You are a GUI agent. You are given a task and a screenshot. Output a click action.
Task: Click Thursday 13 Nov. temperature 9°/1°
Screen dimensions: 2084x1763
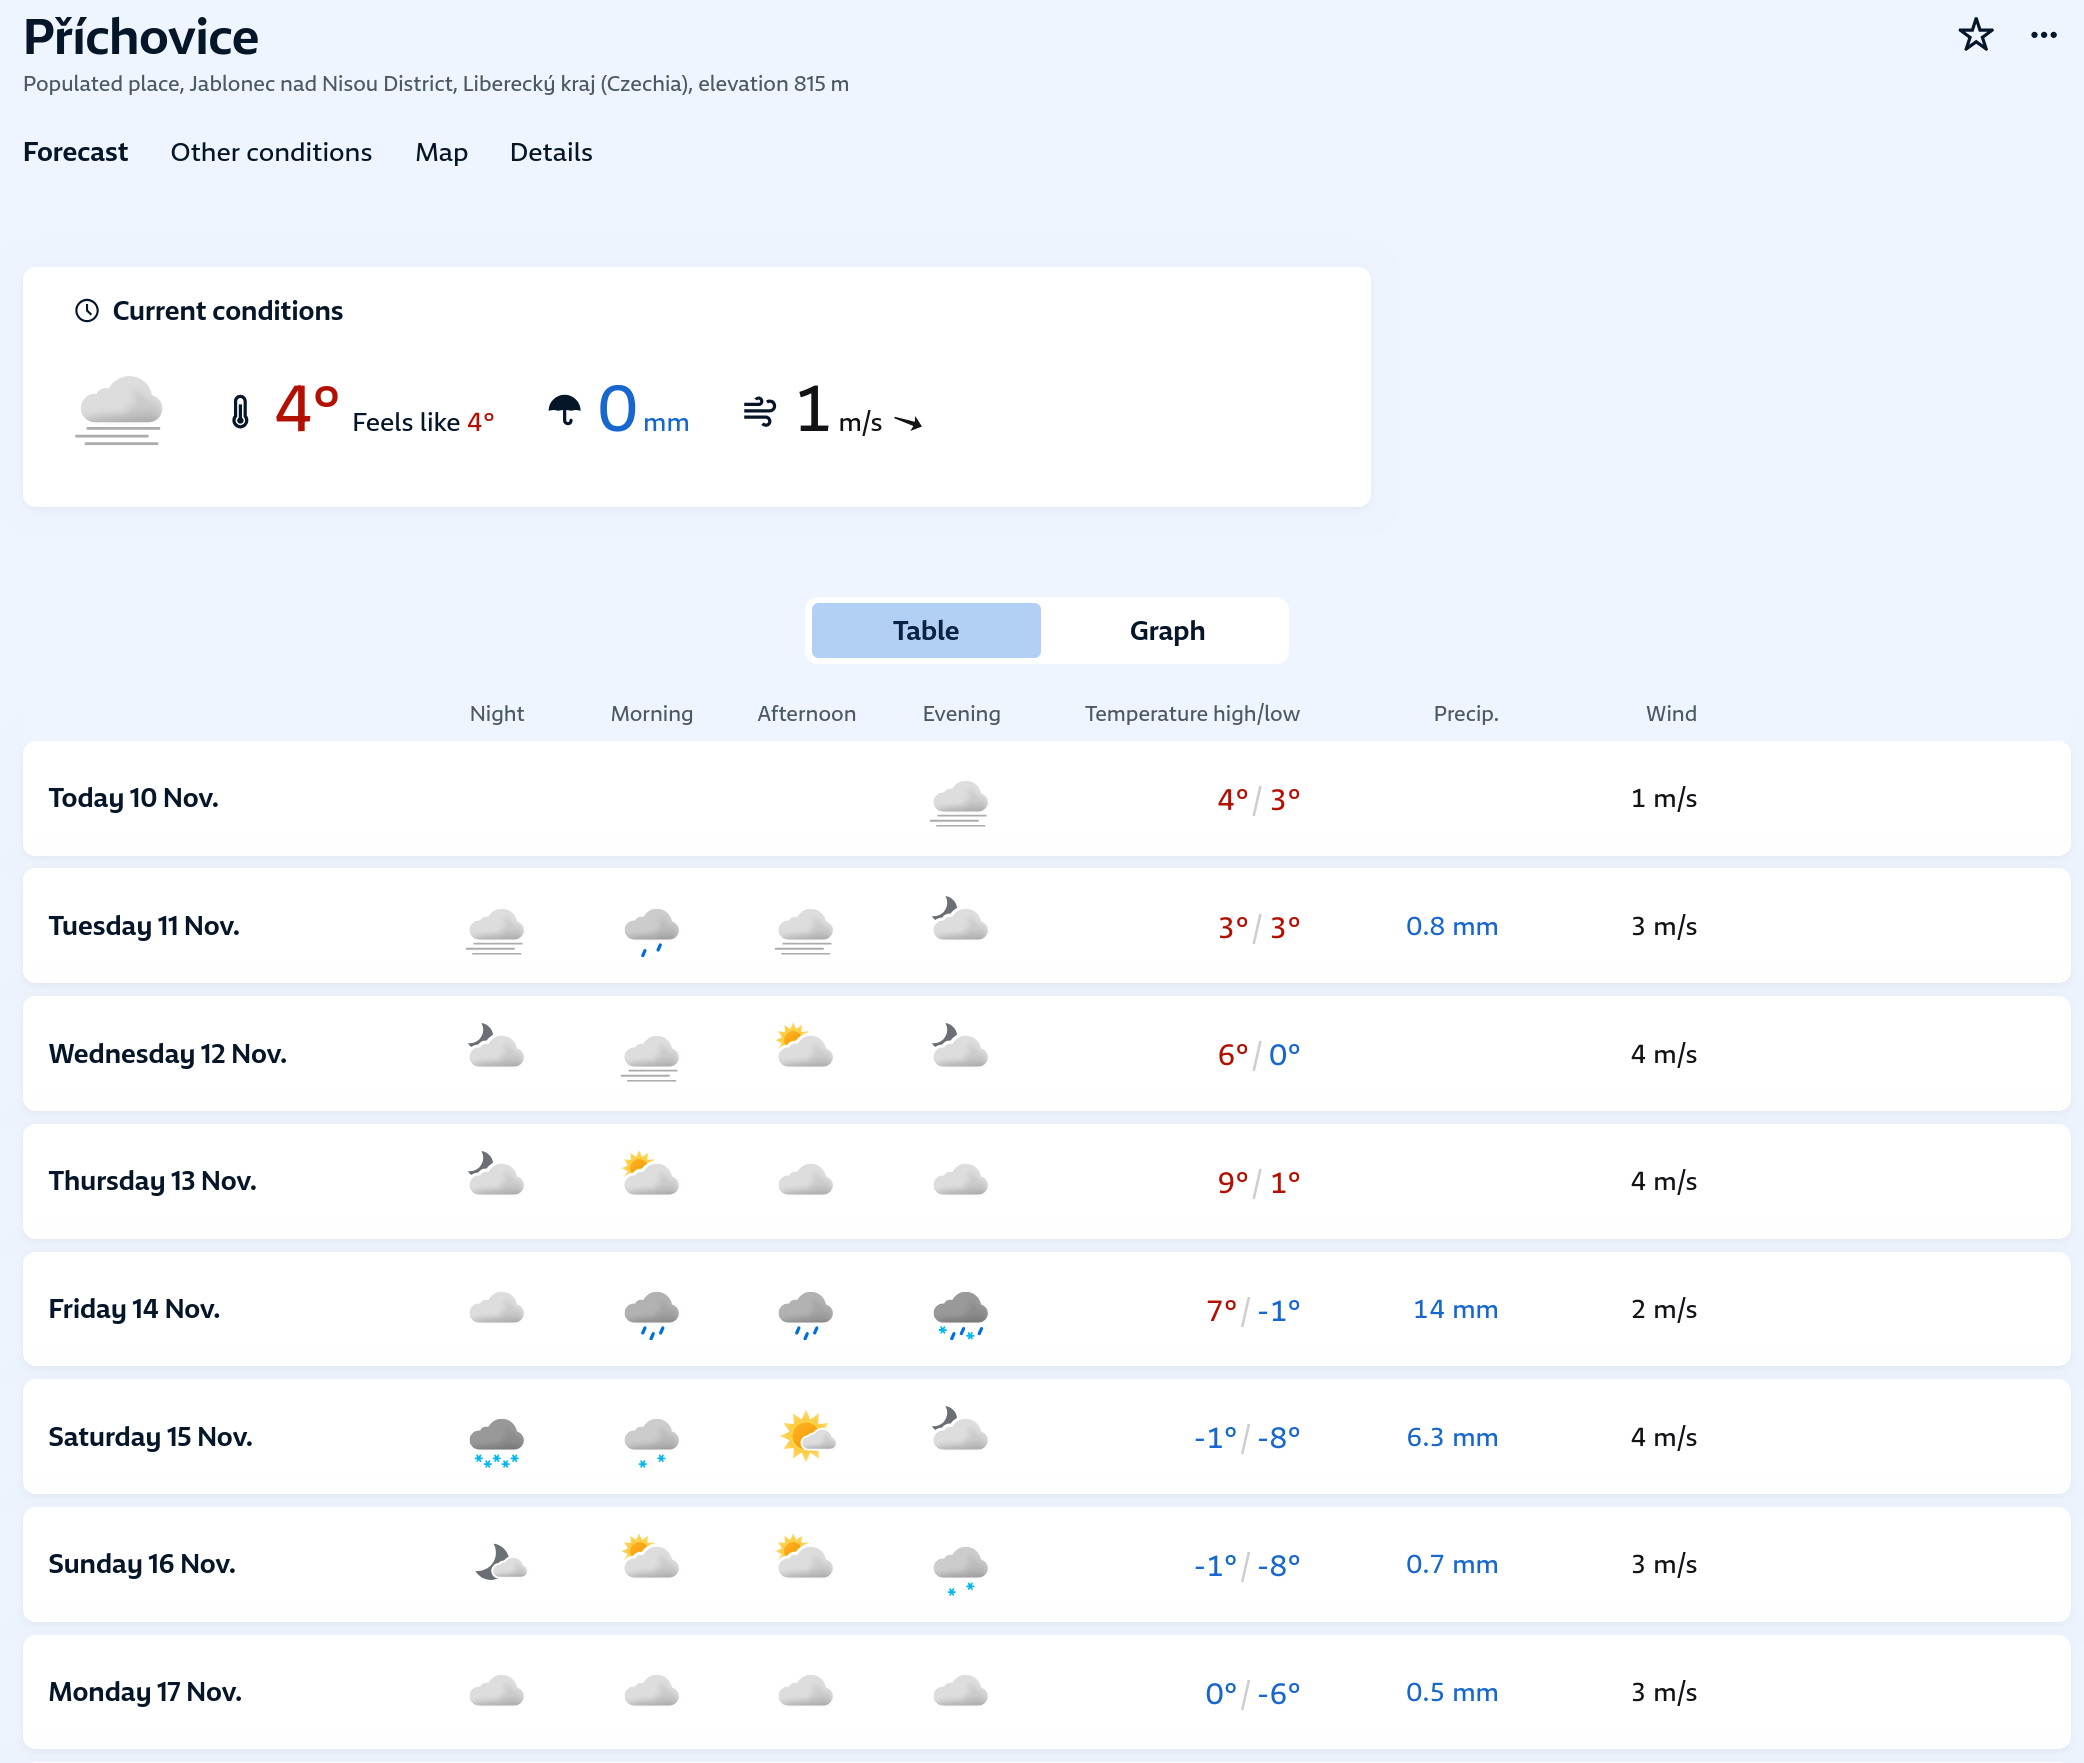coord(1258,1182)
